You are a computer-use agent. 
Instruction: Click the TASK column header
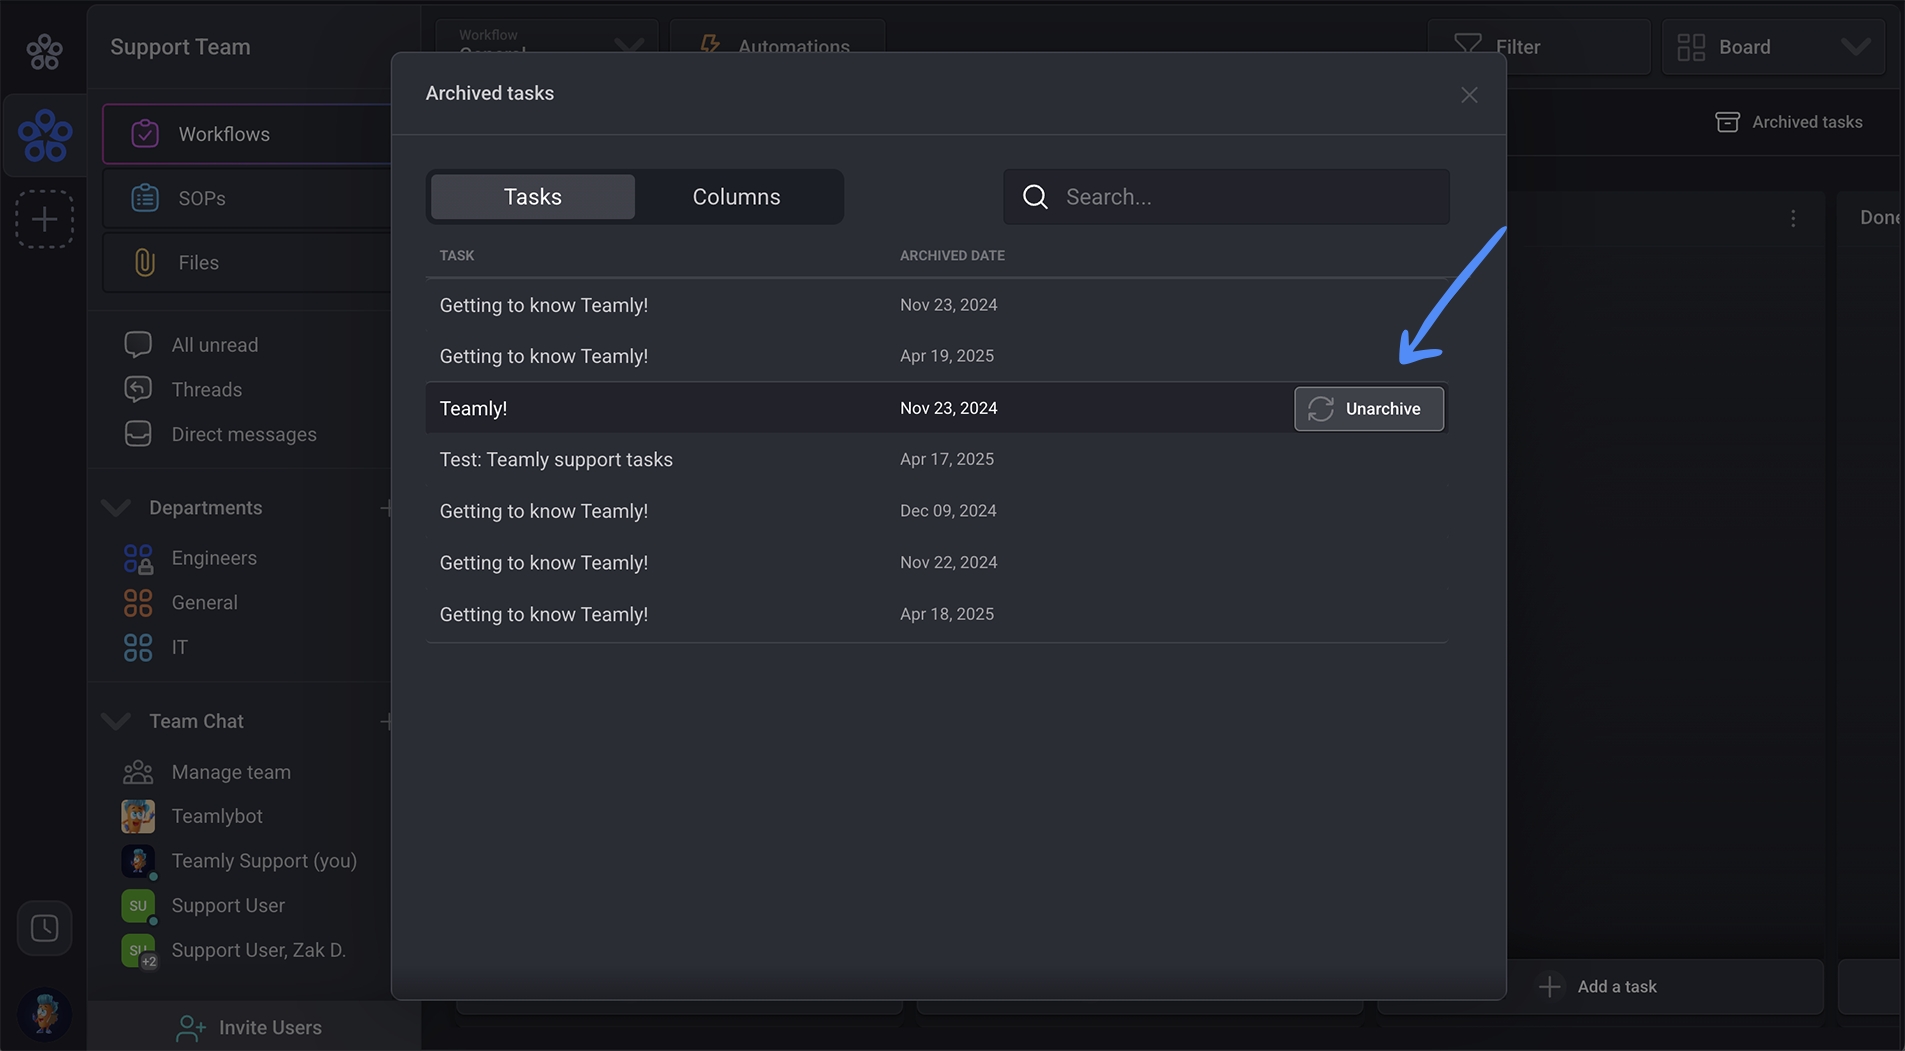(457, 255)
